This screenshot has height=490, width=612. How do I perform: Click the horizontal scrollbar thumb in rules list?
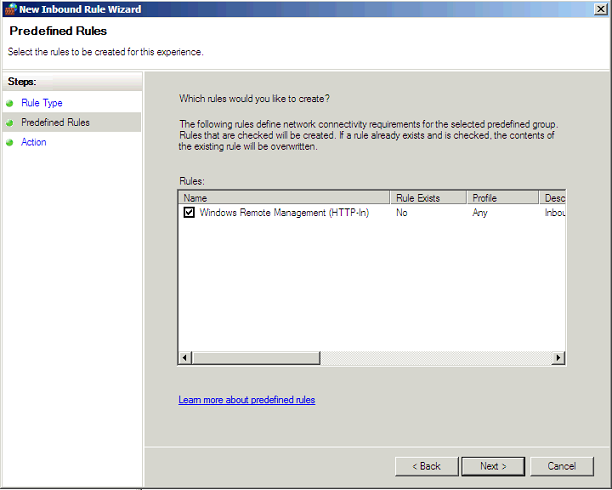(x=256, y=358)
